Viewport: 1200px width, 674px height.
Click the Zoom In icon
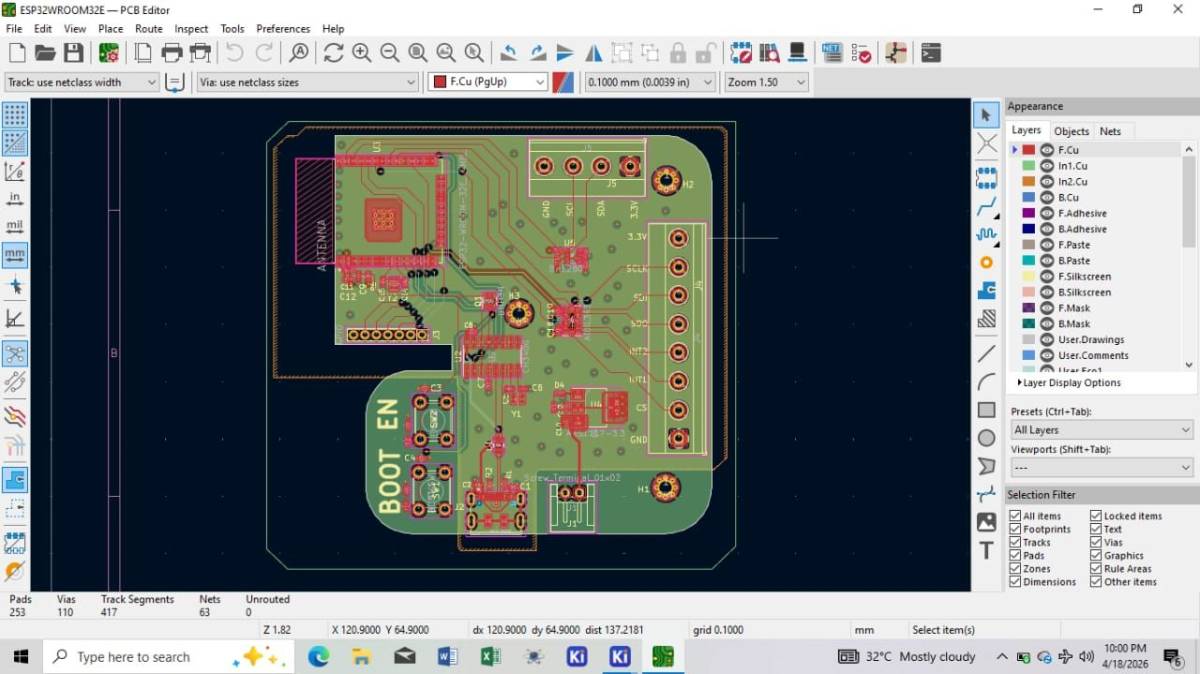tap(361, 52)
